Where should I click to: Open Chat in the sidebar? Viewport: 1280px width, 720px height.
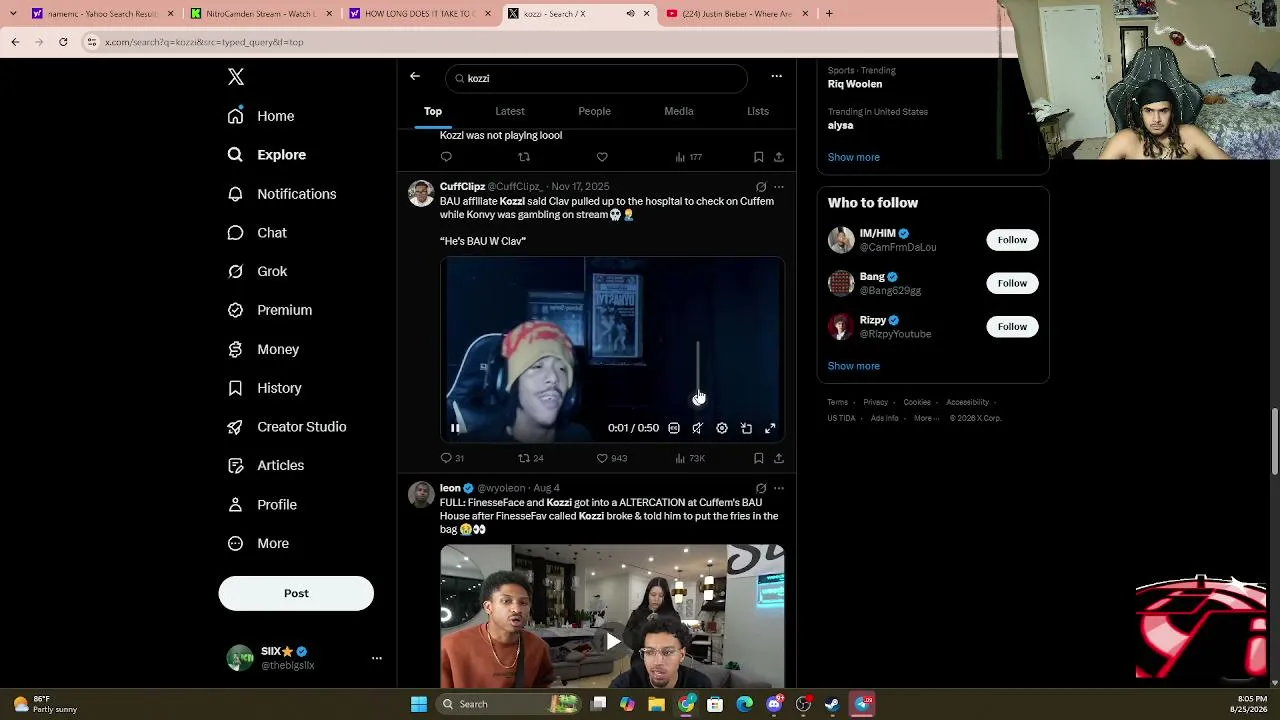coord(257,233)
